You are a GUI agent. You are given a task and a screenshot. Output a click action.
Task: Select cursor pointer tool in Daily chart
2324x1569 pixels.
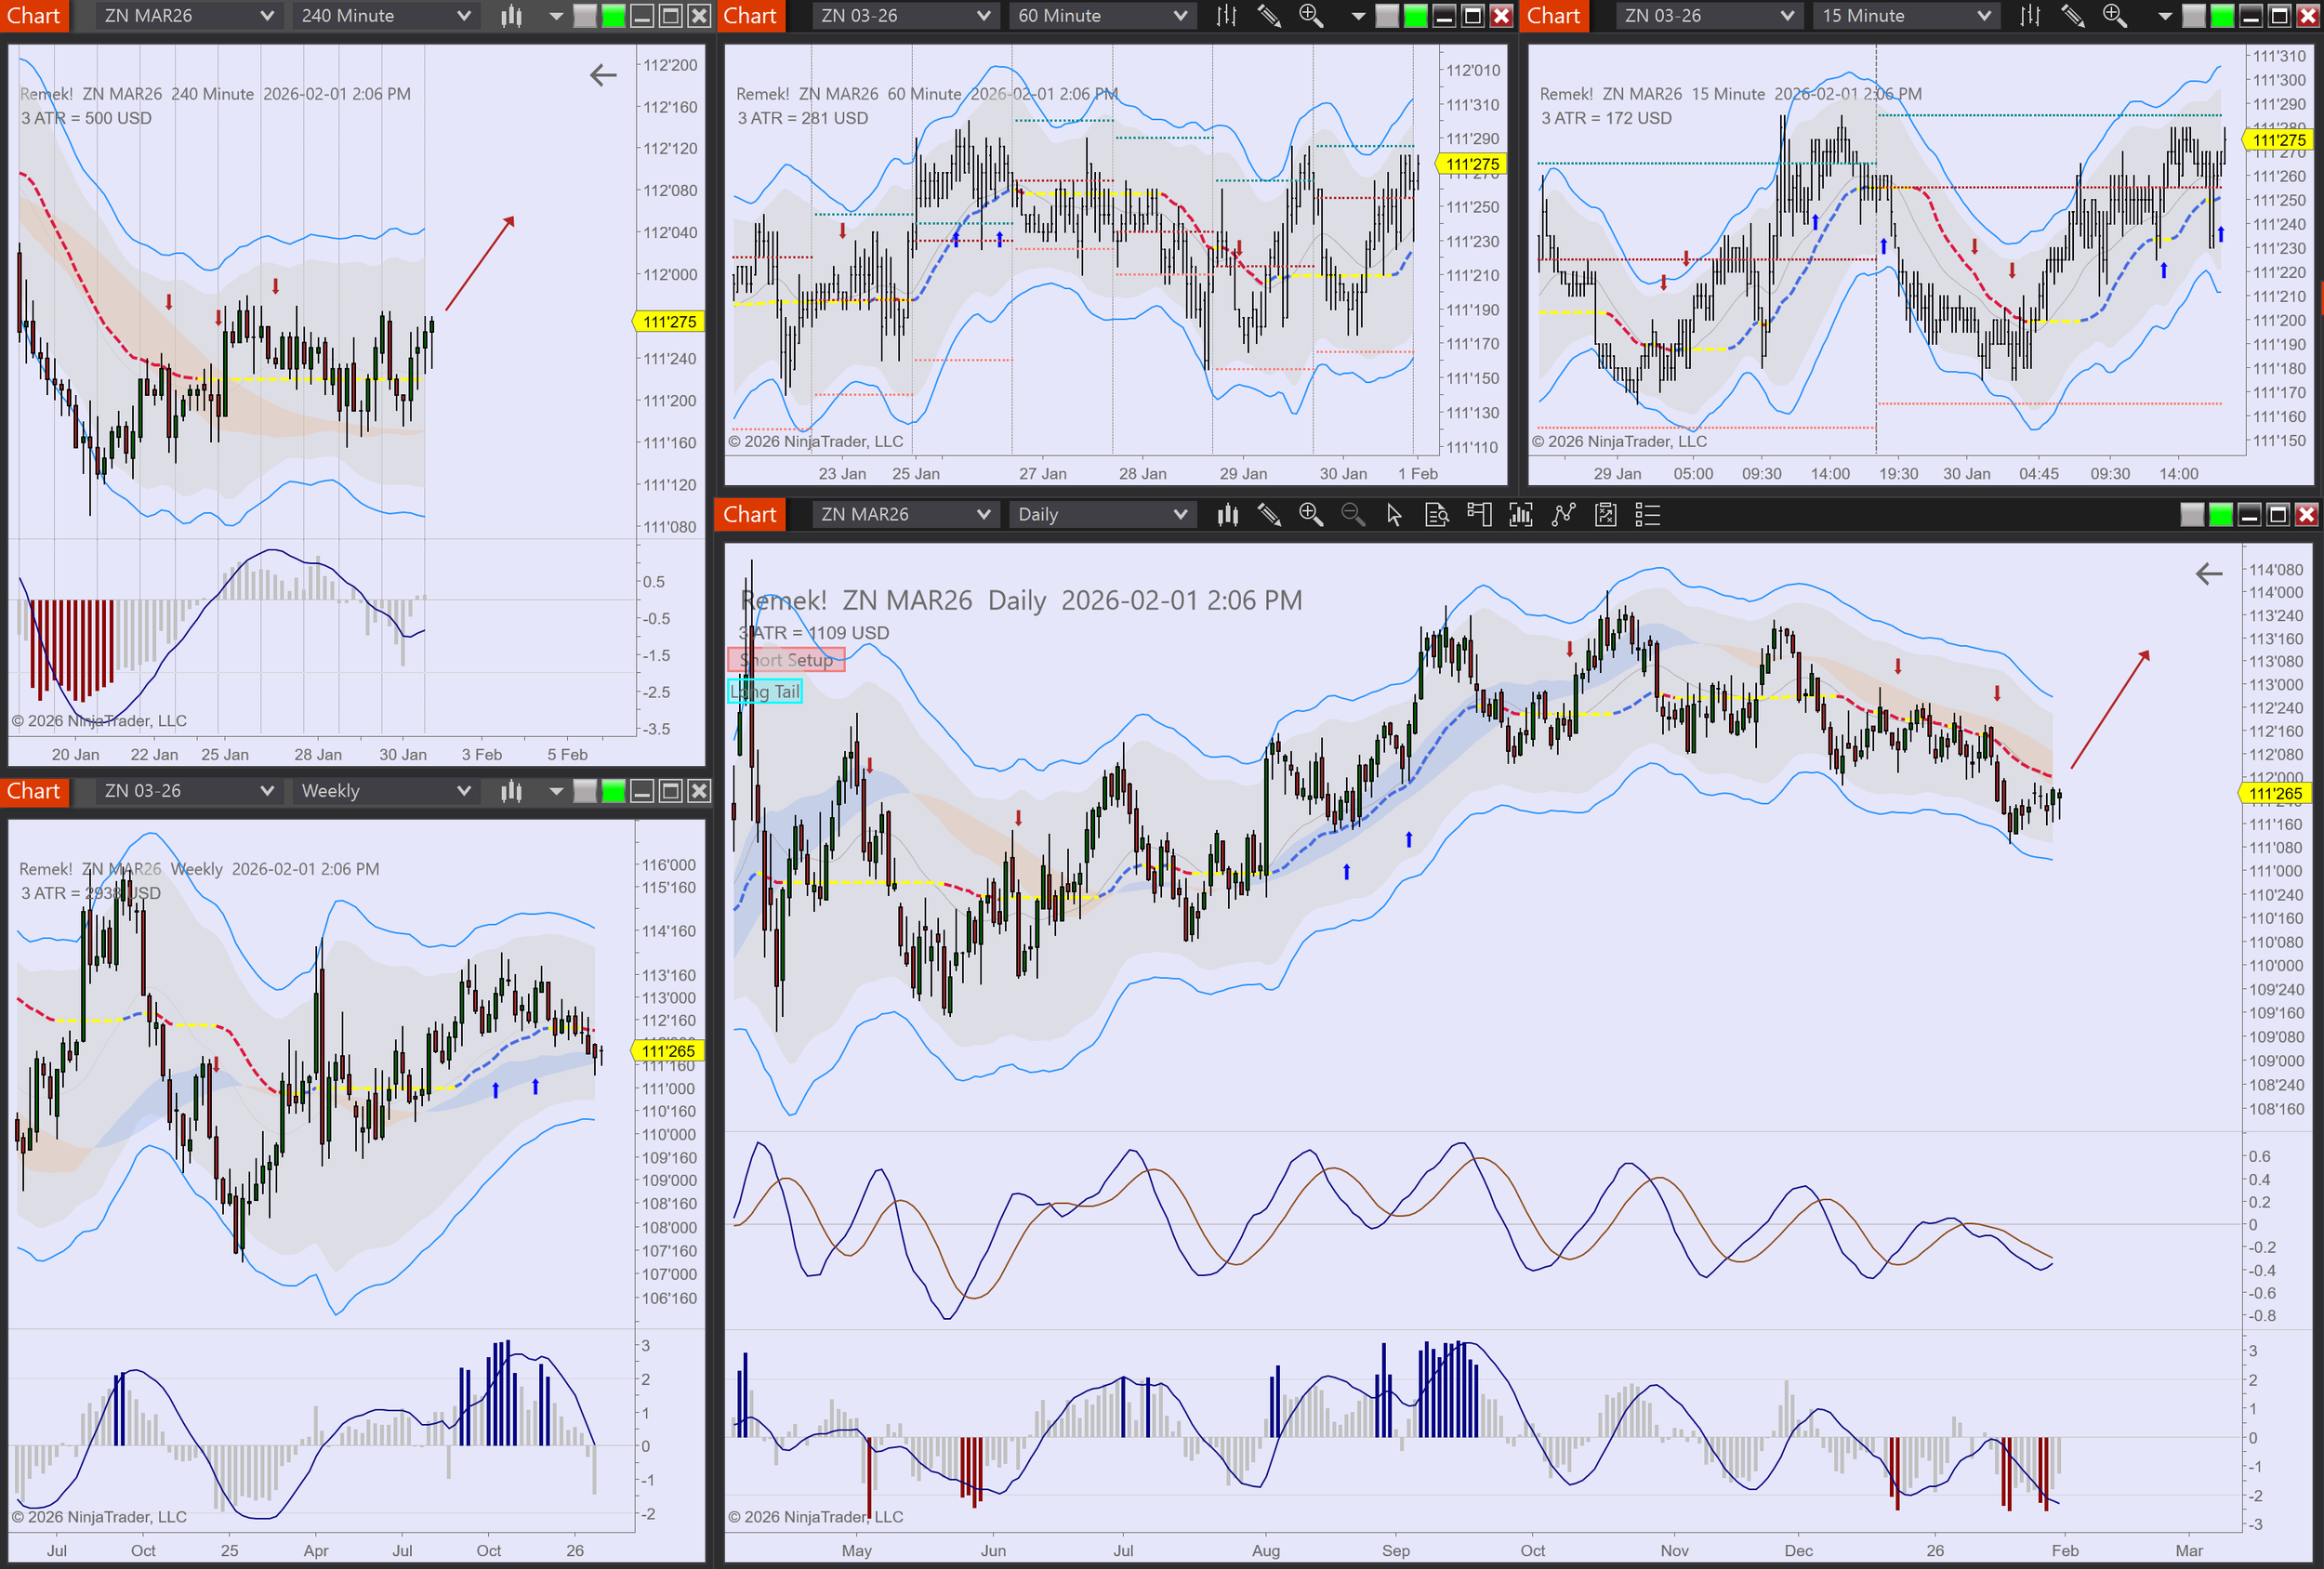click(1394, 515)
